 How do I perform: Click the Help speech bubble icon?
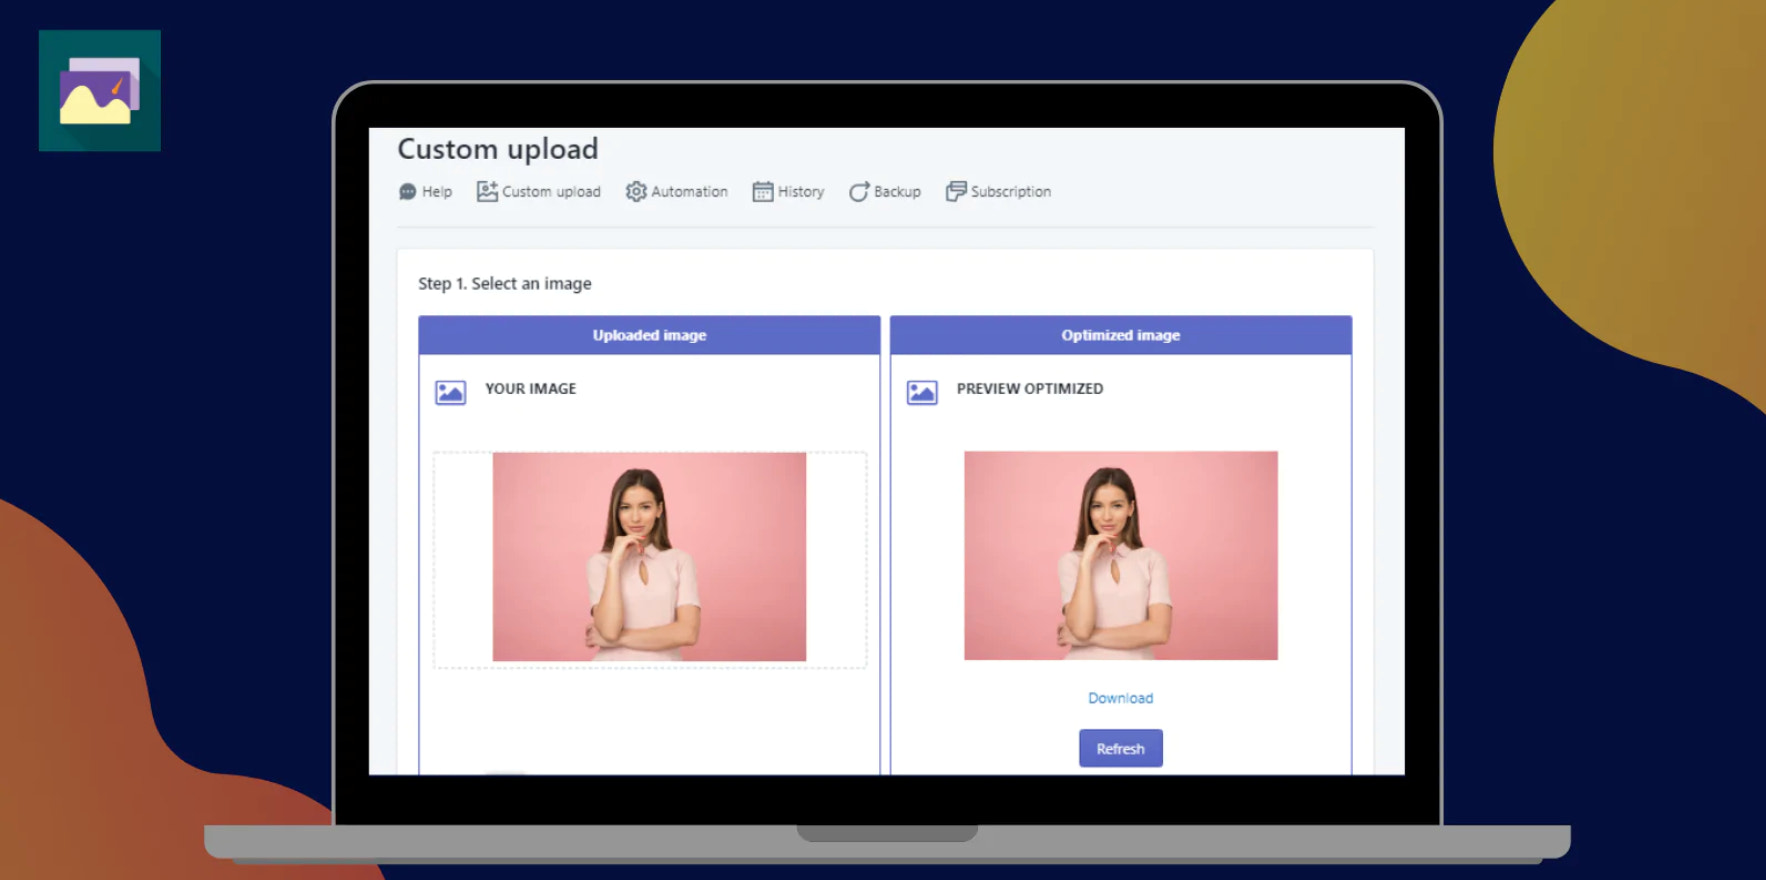pyautogui.click(x=407, y=192)
